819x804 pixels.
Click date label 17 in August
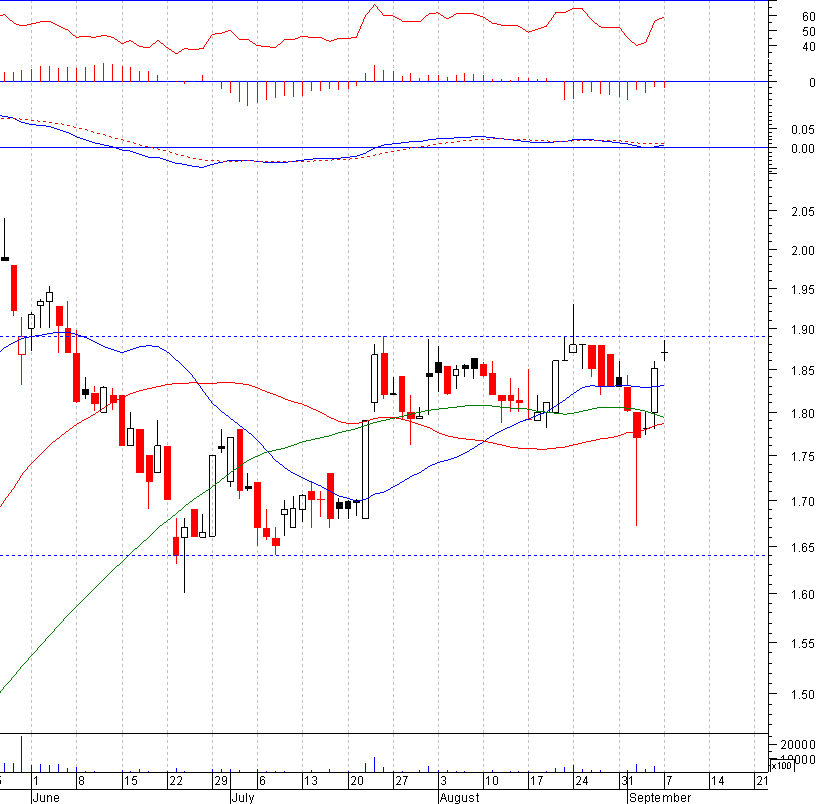[536, 781]
